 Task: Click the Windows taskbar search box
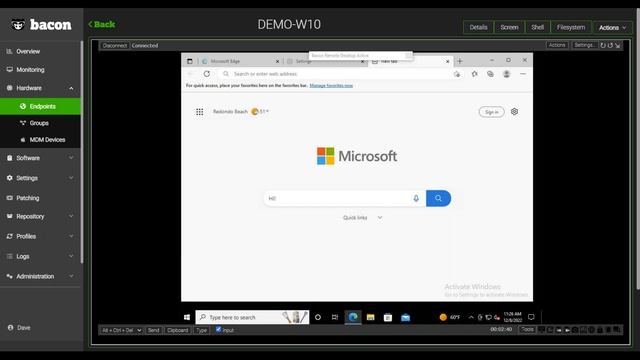coord(252,317)
